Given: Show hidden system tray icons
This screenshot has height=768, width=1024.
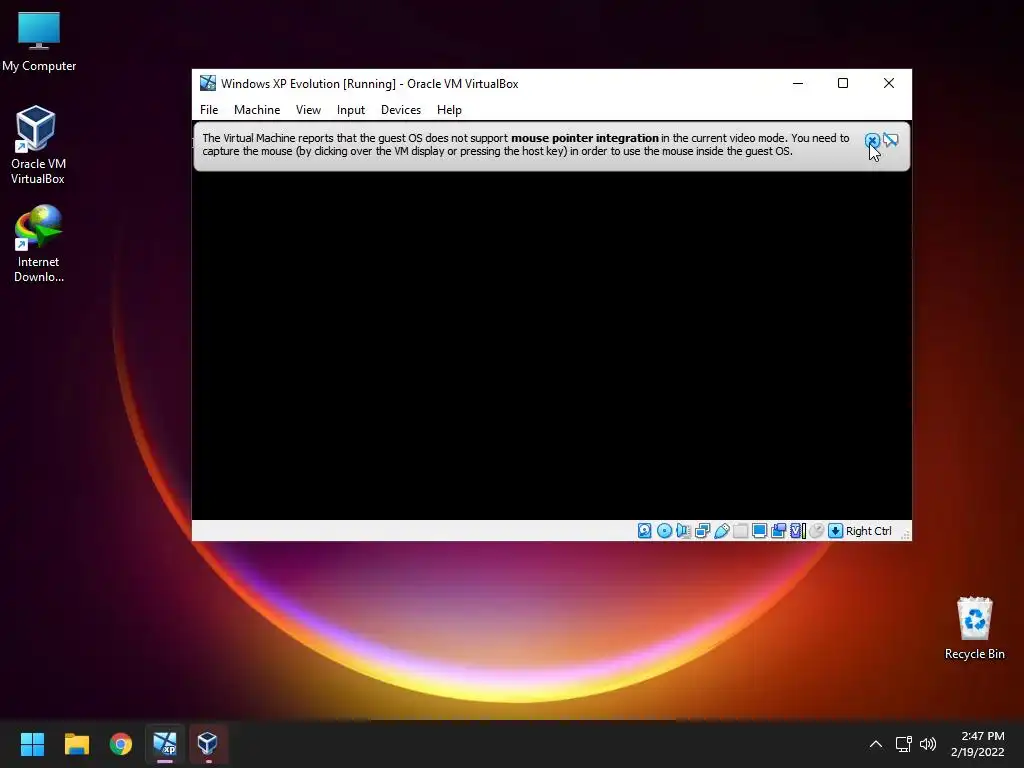Looking at the screenshot, I should [x=876, y=744].
